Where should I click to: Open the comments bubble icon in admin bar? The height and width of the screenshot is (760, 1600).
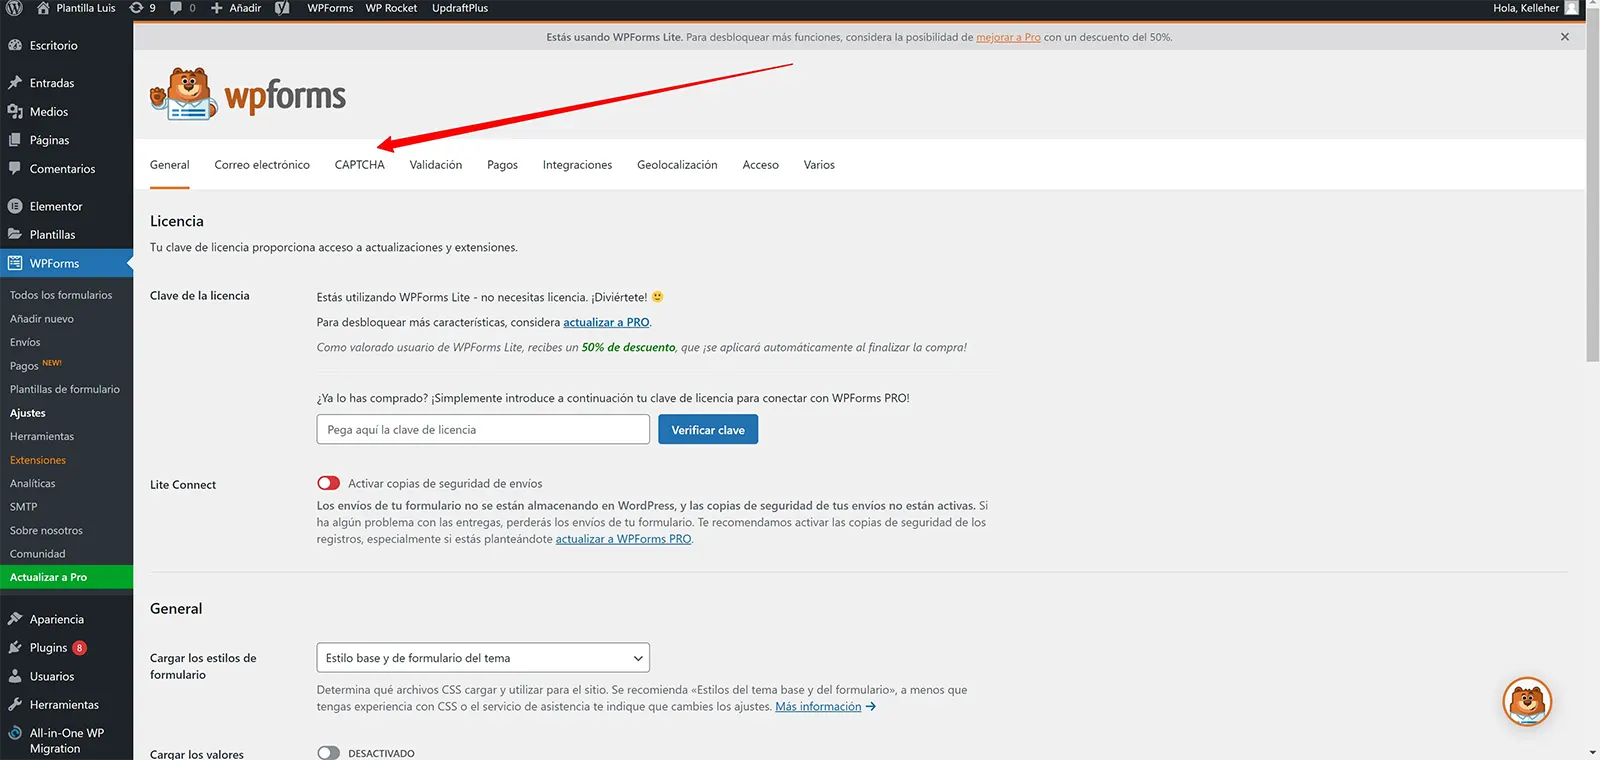177,8
